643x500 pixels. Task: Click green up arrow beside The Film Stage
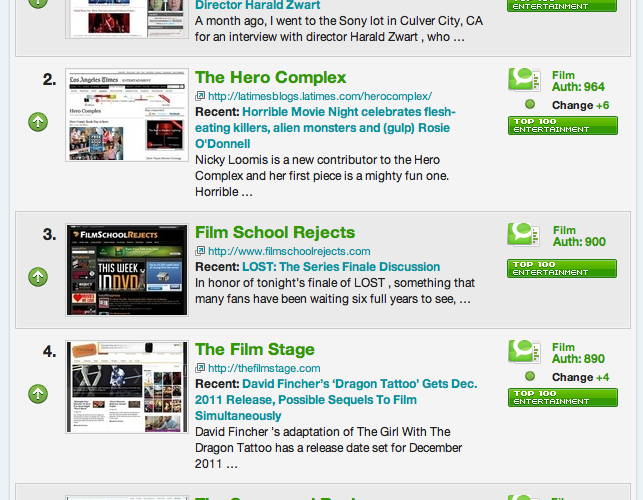coord(38,395)
